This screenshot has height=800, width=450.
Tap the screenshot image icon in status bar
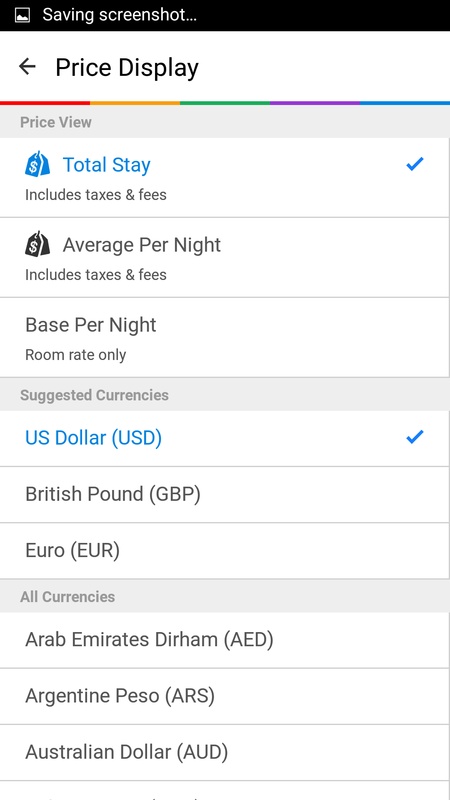point(22,15)
